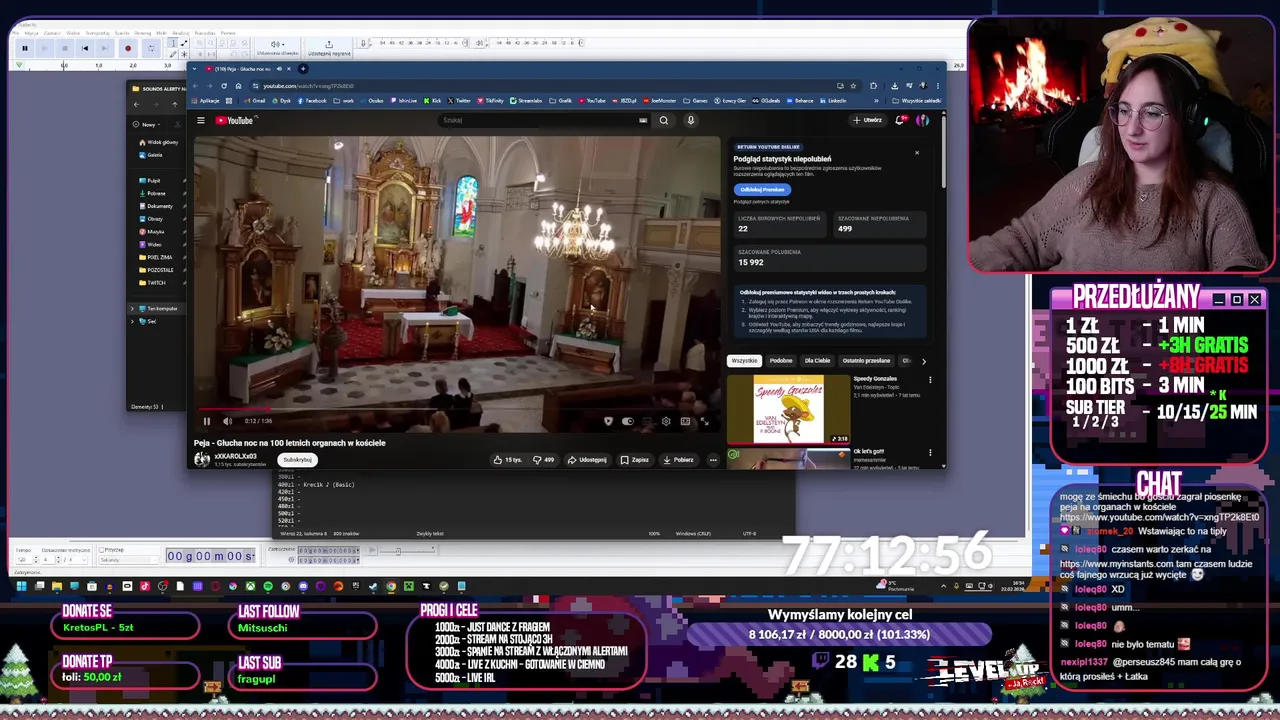This screenshot has width=1280, height=720.
Task: Open Wszystkie zakładki folder
Action: (917, 100)
